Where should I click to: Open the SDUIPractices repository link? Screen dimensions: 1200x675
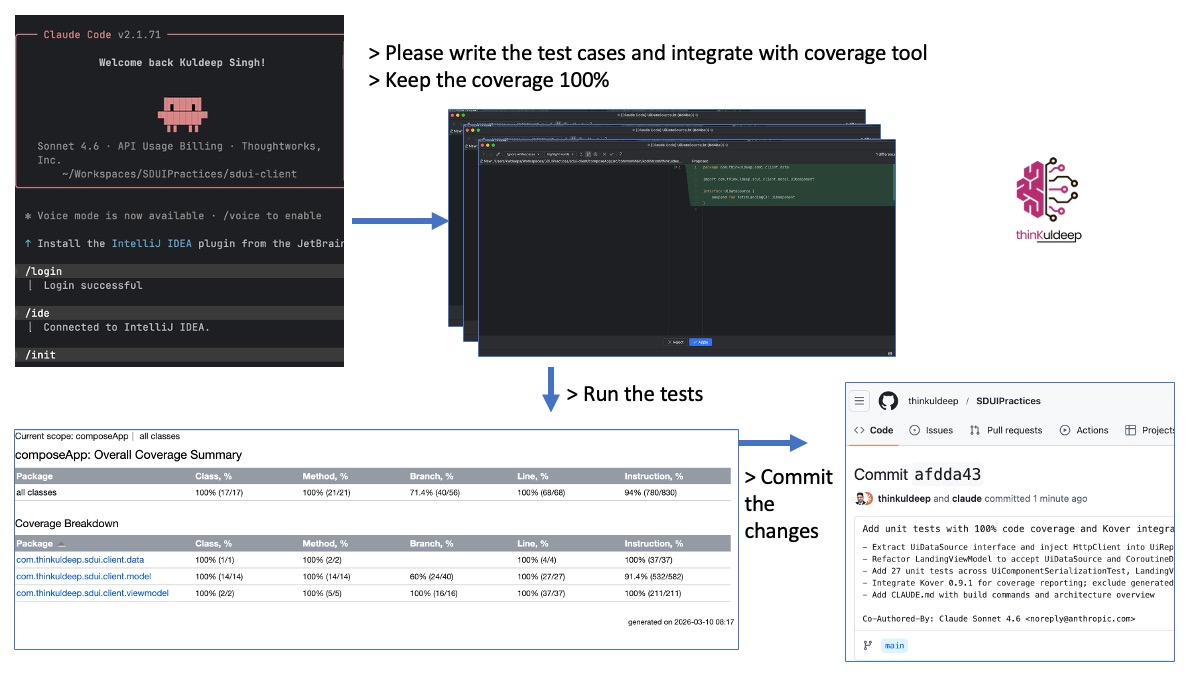tap(1008, 401)
